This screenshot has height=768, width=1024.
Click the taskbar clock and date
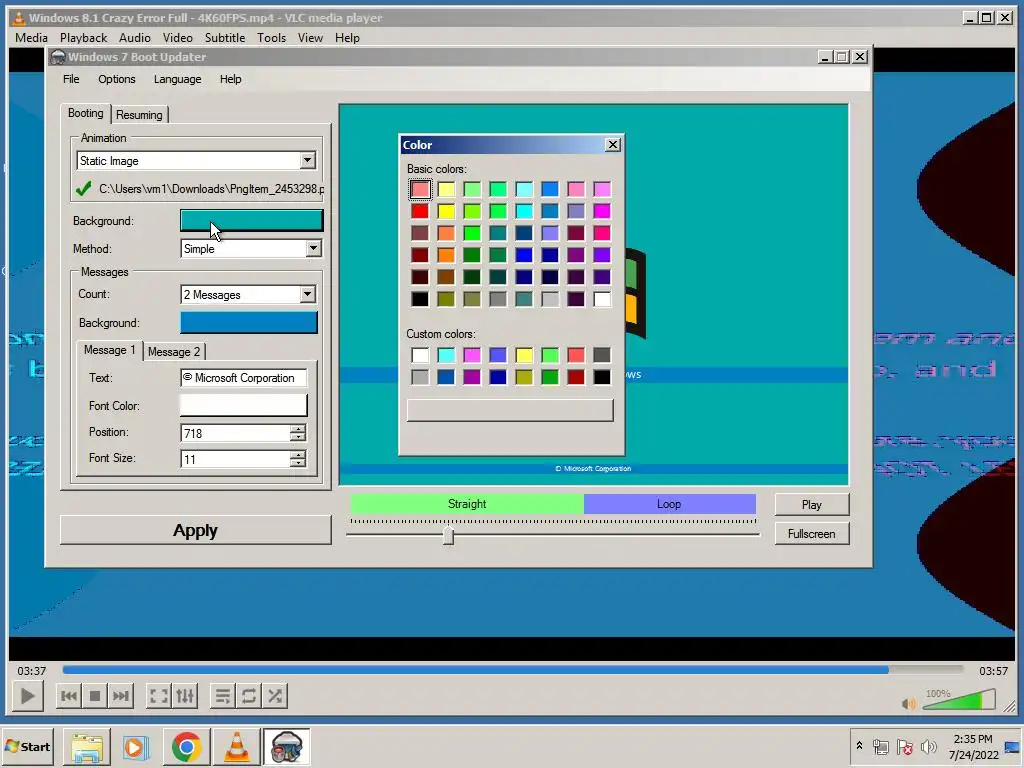click(x=973, y=746)
